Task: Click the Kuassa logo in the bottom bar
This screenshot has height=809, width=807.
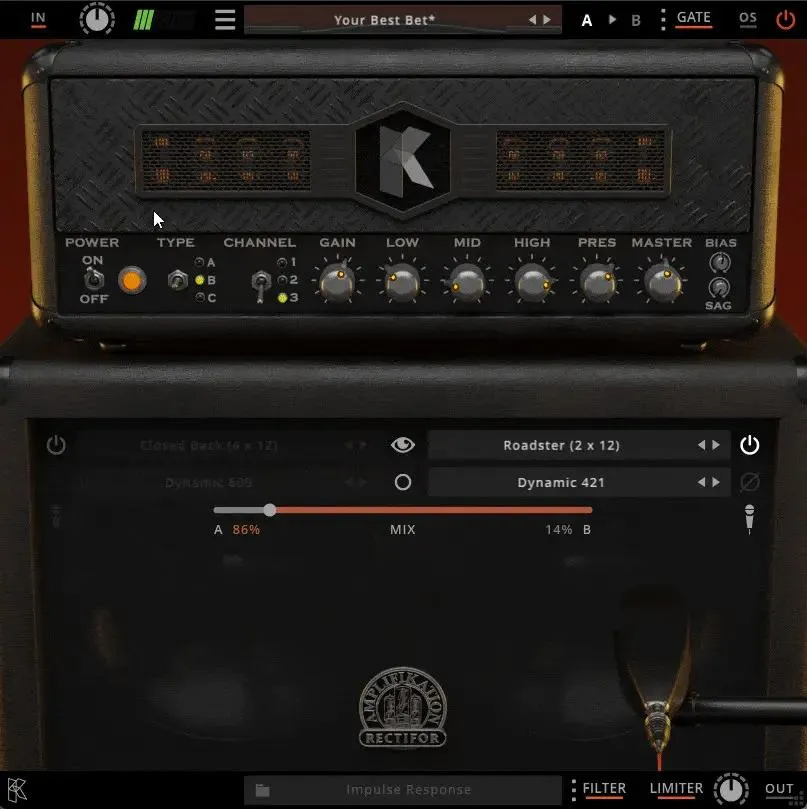Action: [17, 790]
